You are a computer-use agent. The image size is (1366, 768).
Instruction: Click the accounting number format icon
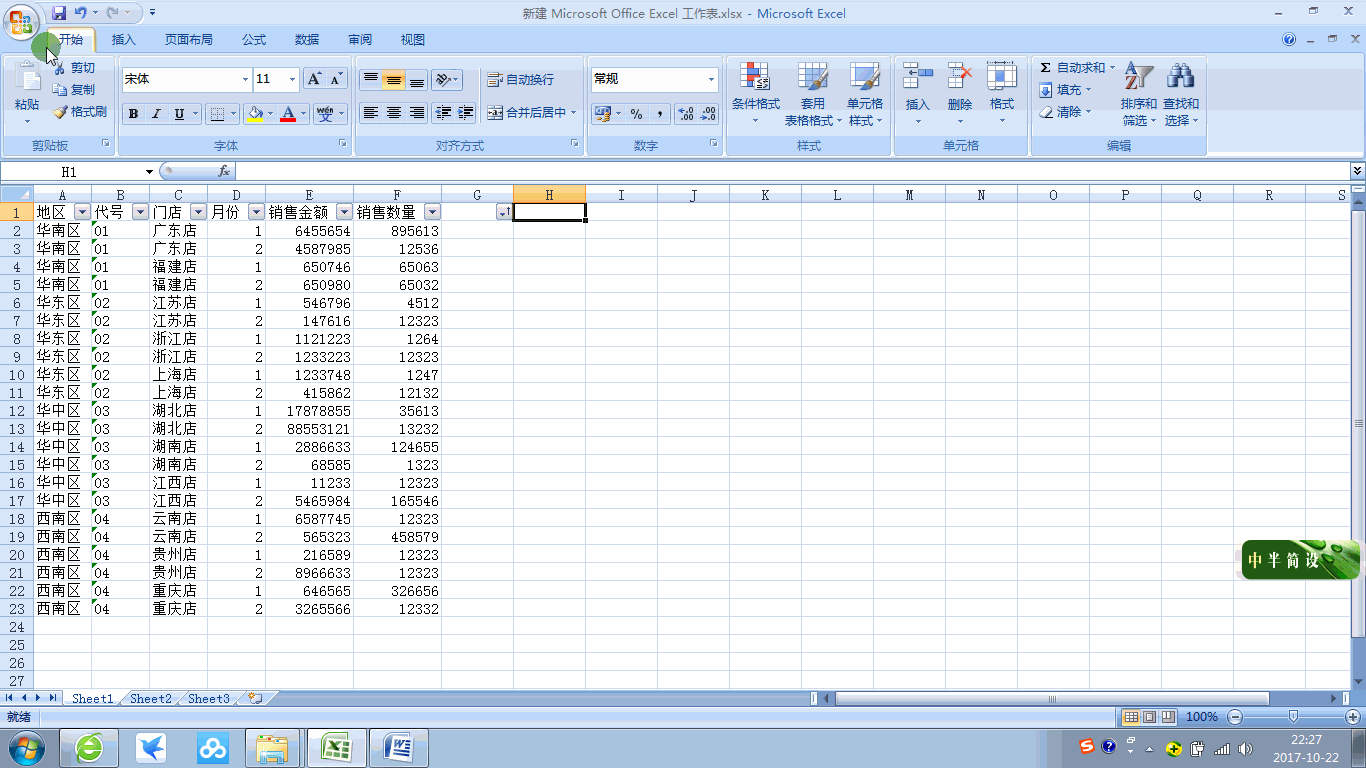click(602, 114)
